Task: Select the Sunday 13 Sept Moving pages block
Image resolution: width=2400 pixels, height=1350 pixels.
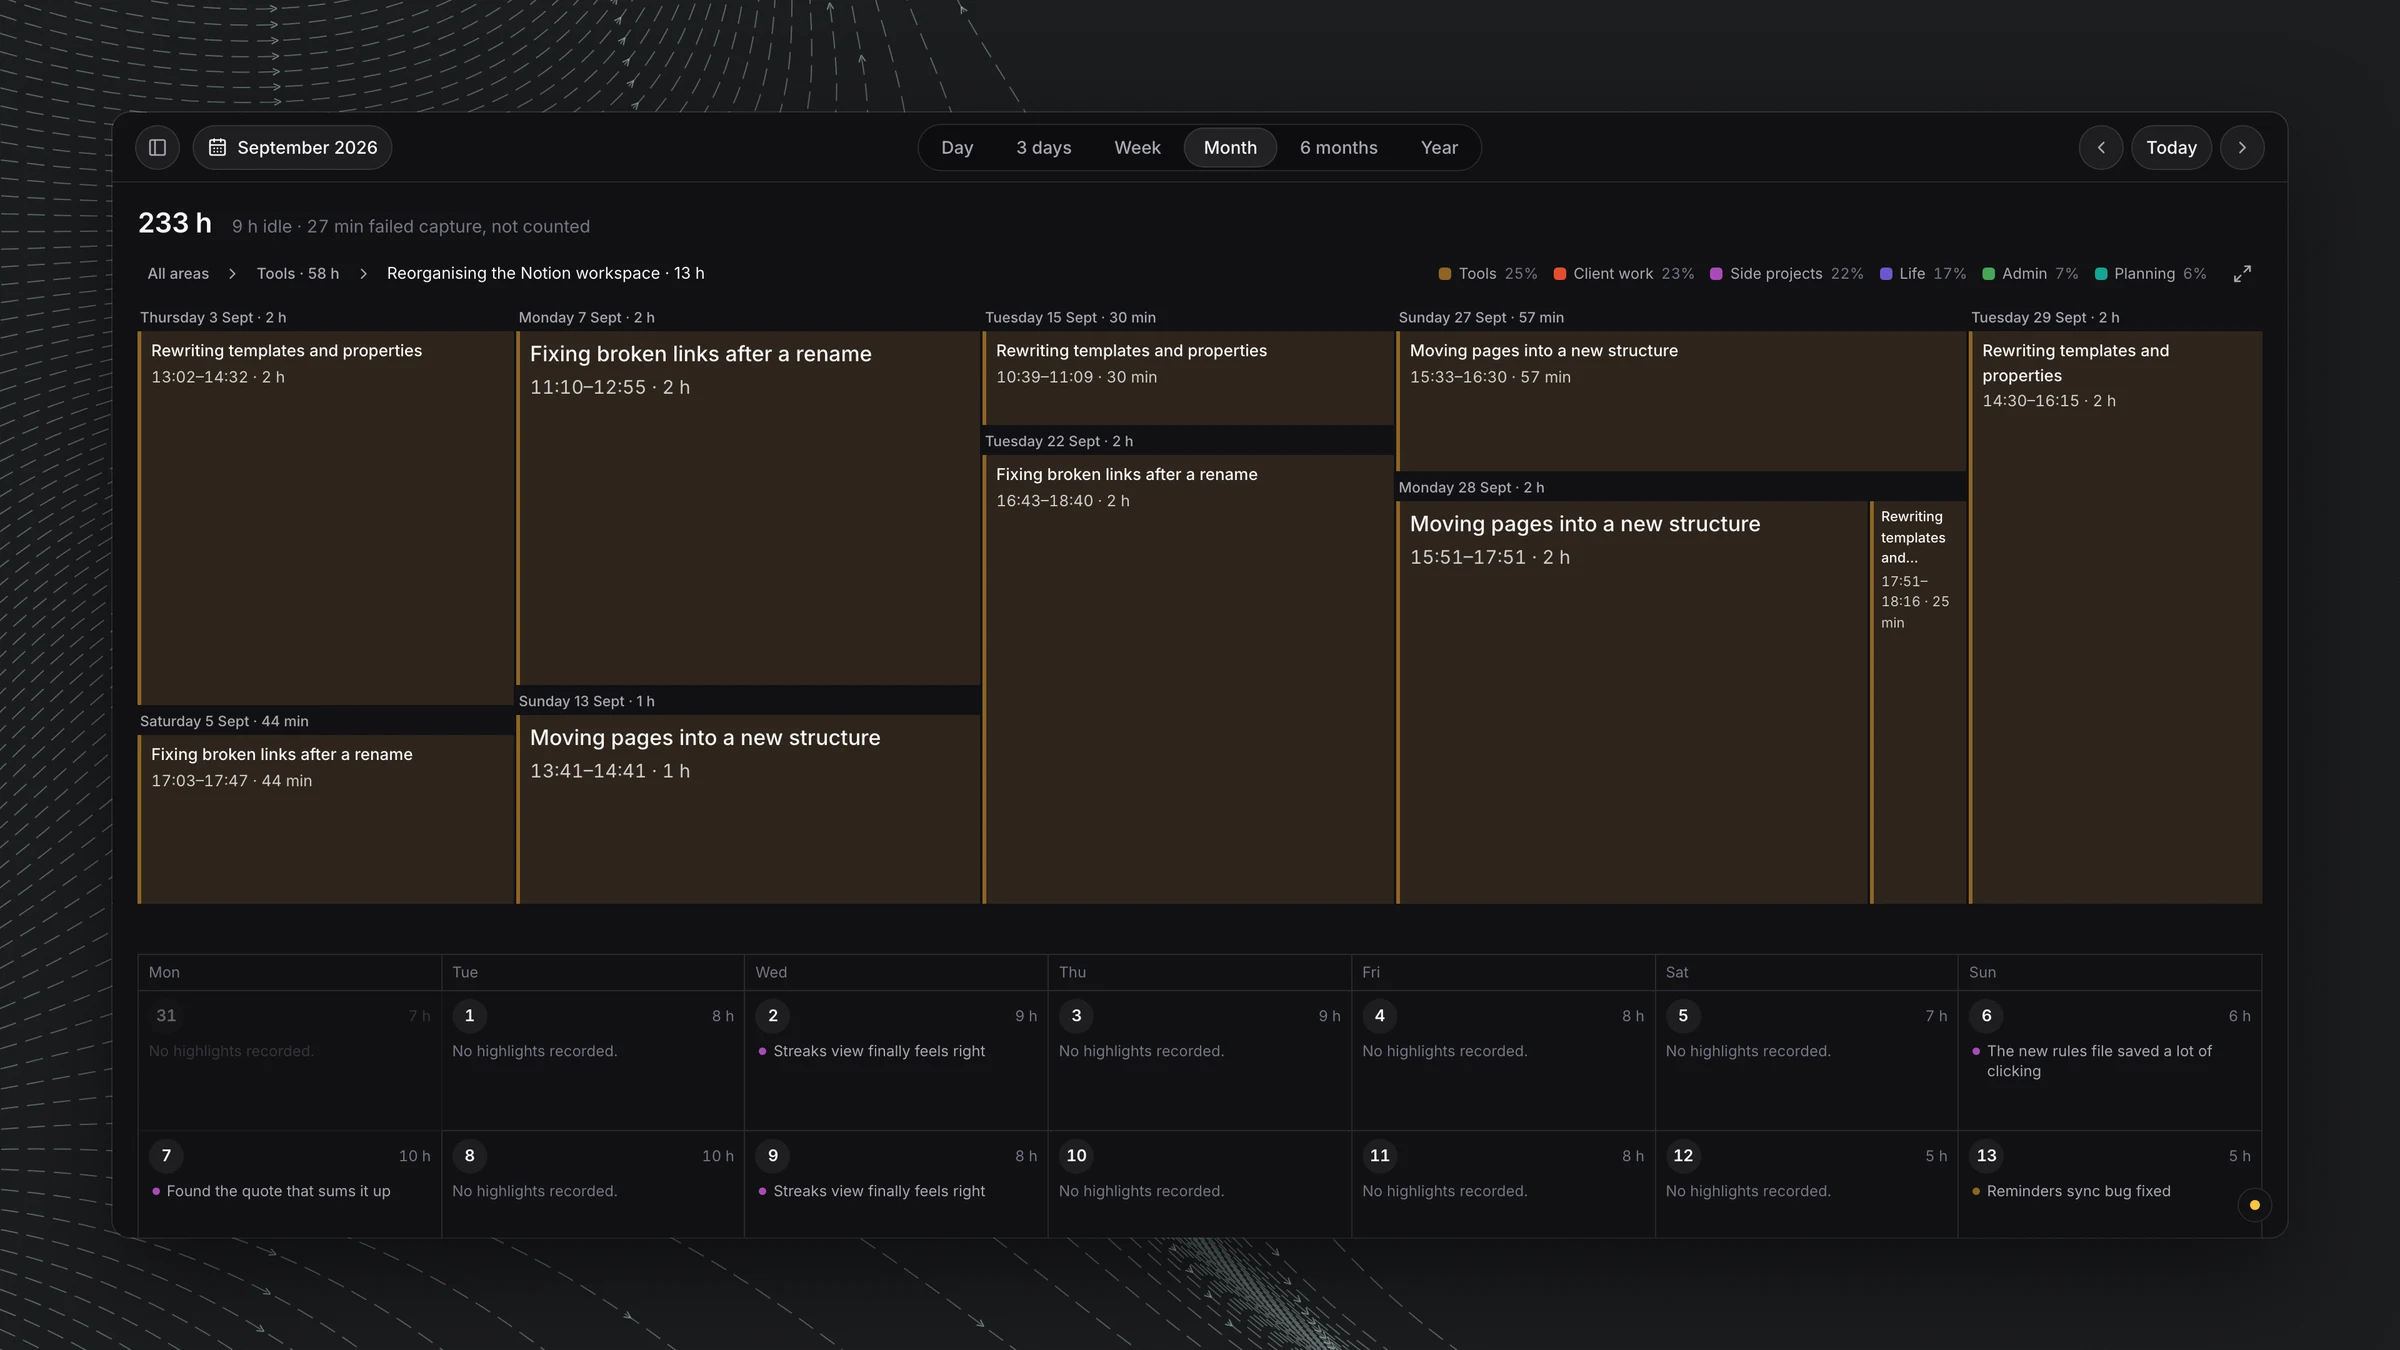Action: coord(748,809)
